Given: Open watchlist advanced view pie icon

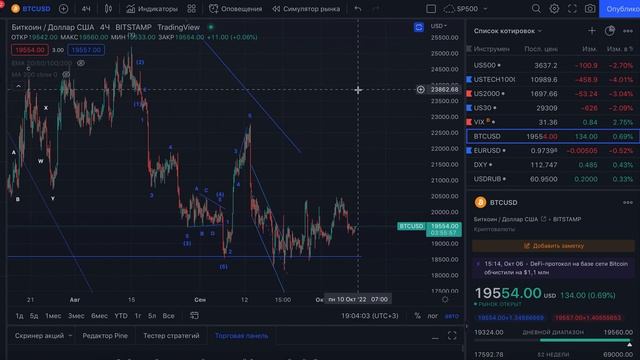Looking at the screenshot, I should pos(610,31).
